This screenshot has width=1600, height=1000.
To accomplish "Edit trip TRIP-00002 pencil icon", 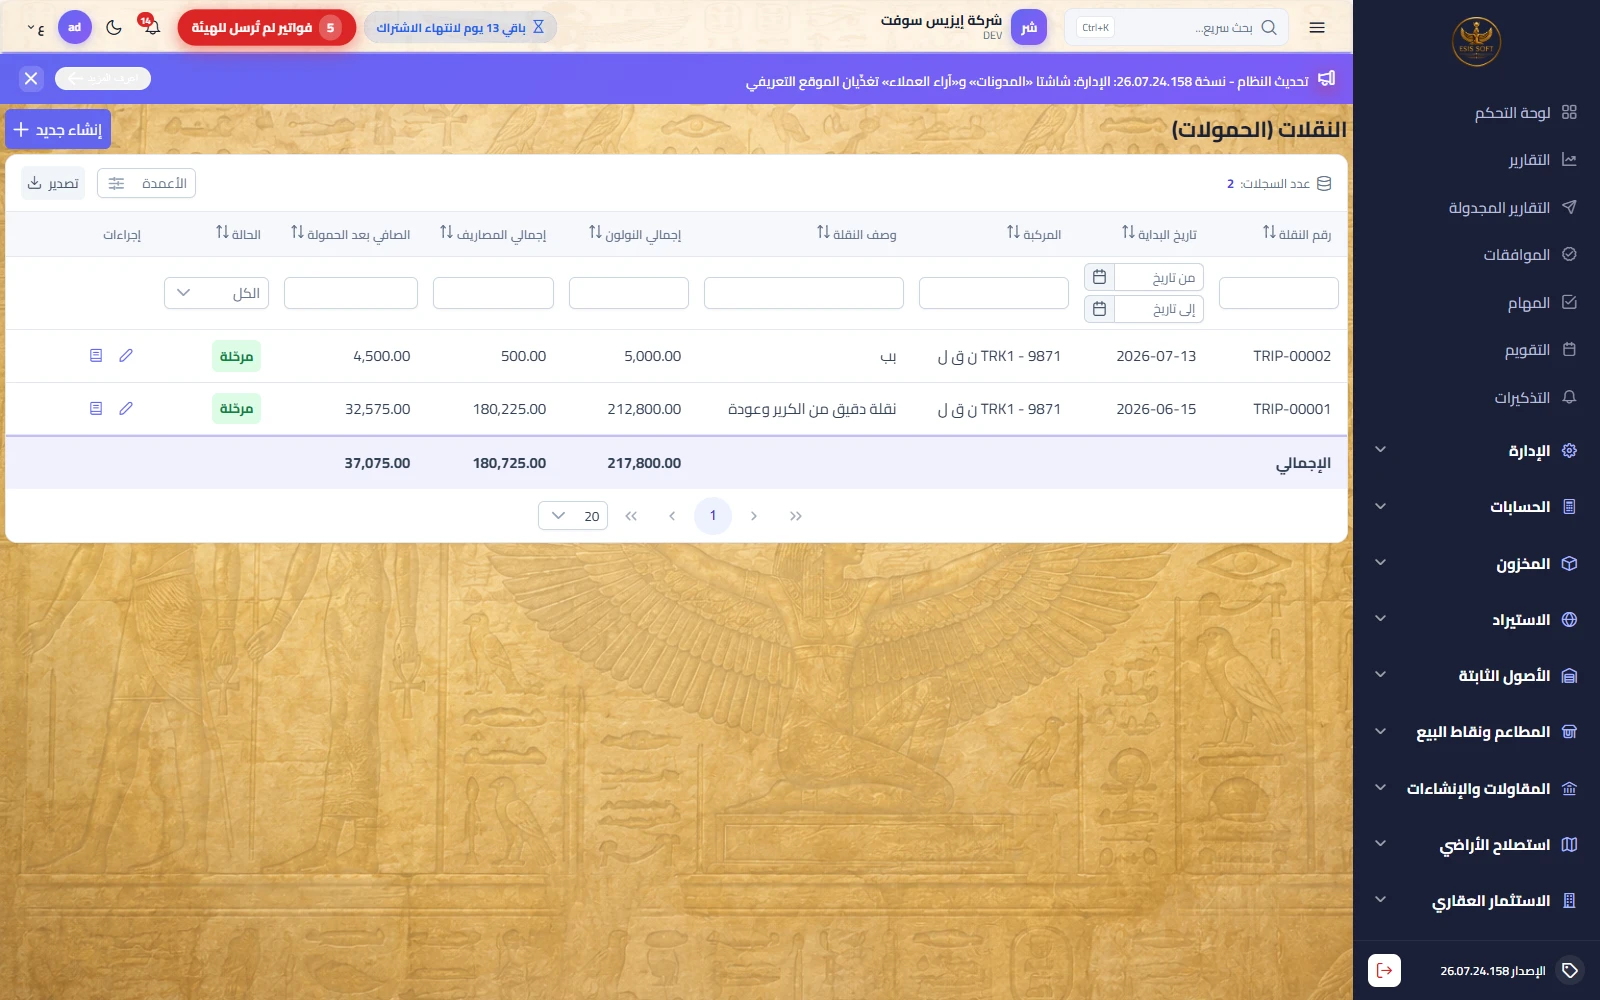I will pos(126,355).
